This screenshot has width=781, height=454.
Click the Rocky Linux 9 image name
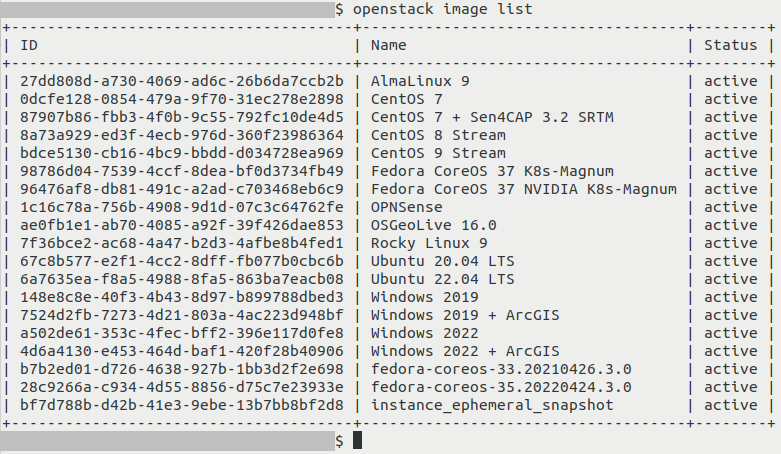429,243
